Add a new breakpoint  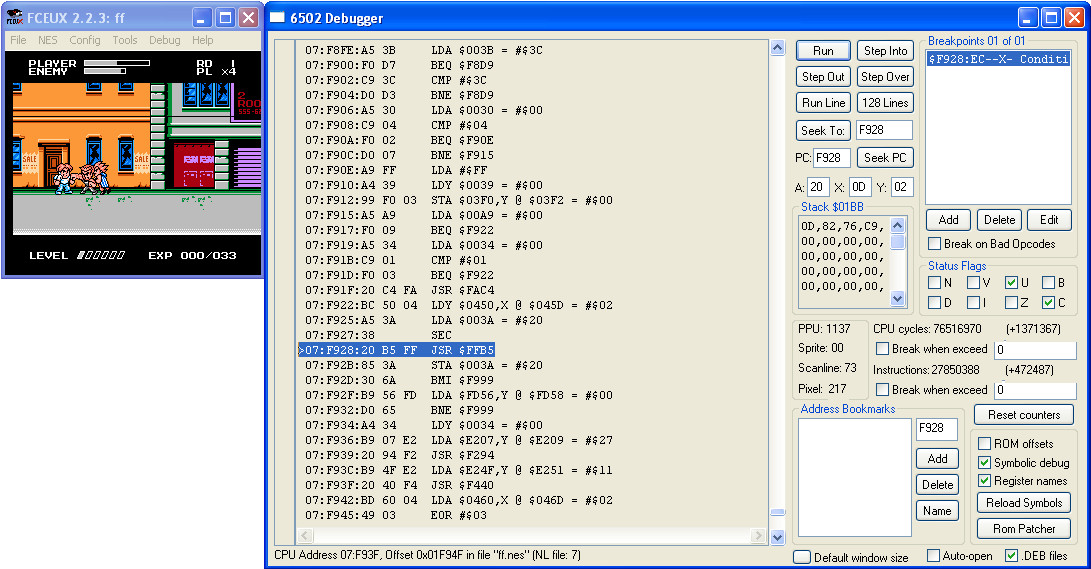coord(948,220)
